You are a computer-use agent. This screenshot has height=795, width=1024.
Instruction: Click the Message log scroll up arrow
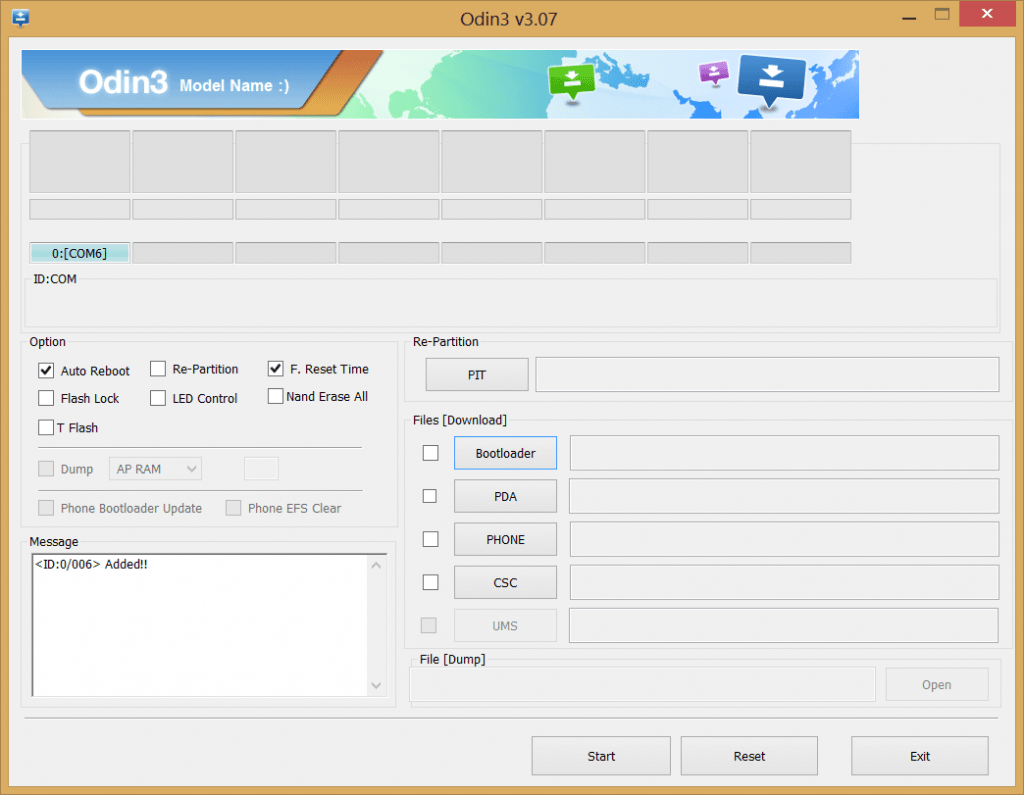coord(376,566)
